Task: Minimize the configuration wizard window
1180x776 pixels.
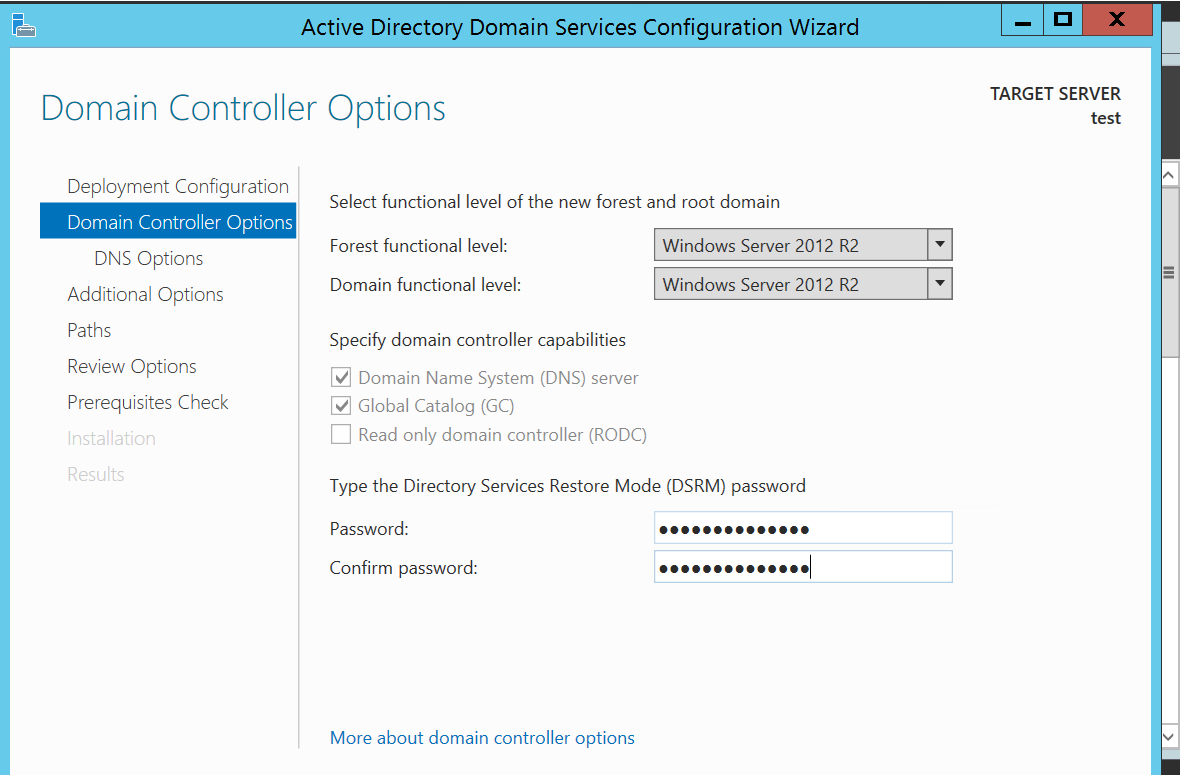Action: click(x=1022, y=20)
